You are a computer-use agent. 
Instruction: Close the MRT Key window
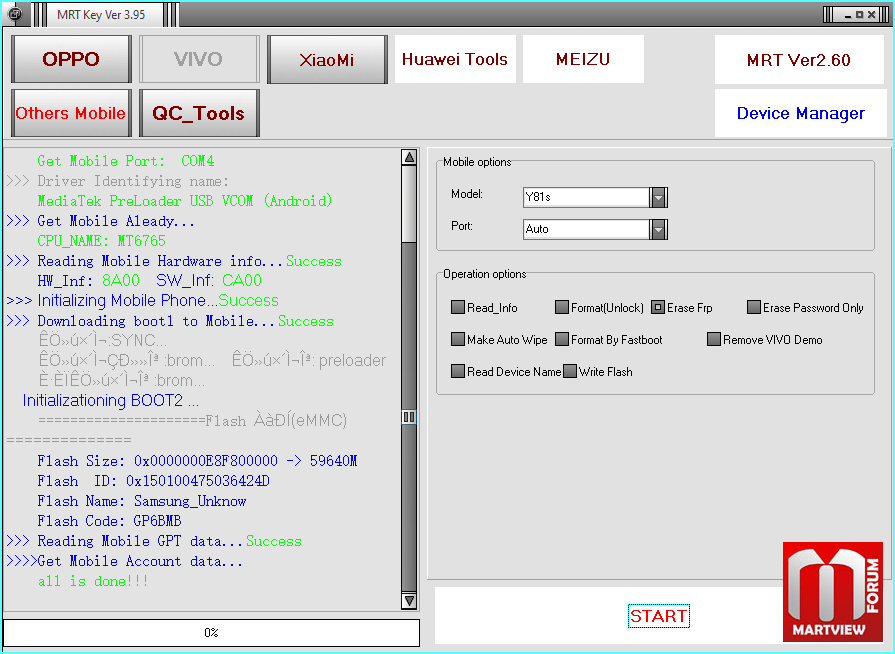(871, 15)
